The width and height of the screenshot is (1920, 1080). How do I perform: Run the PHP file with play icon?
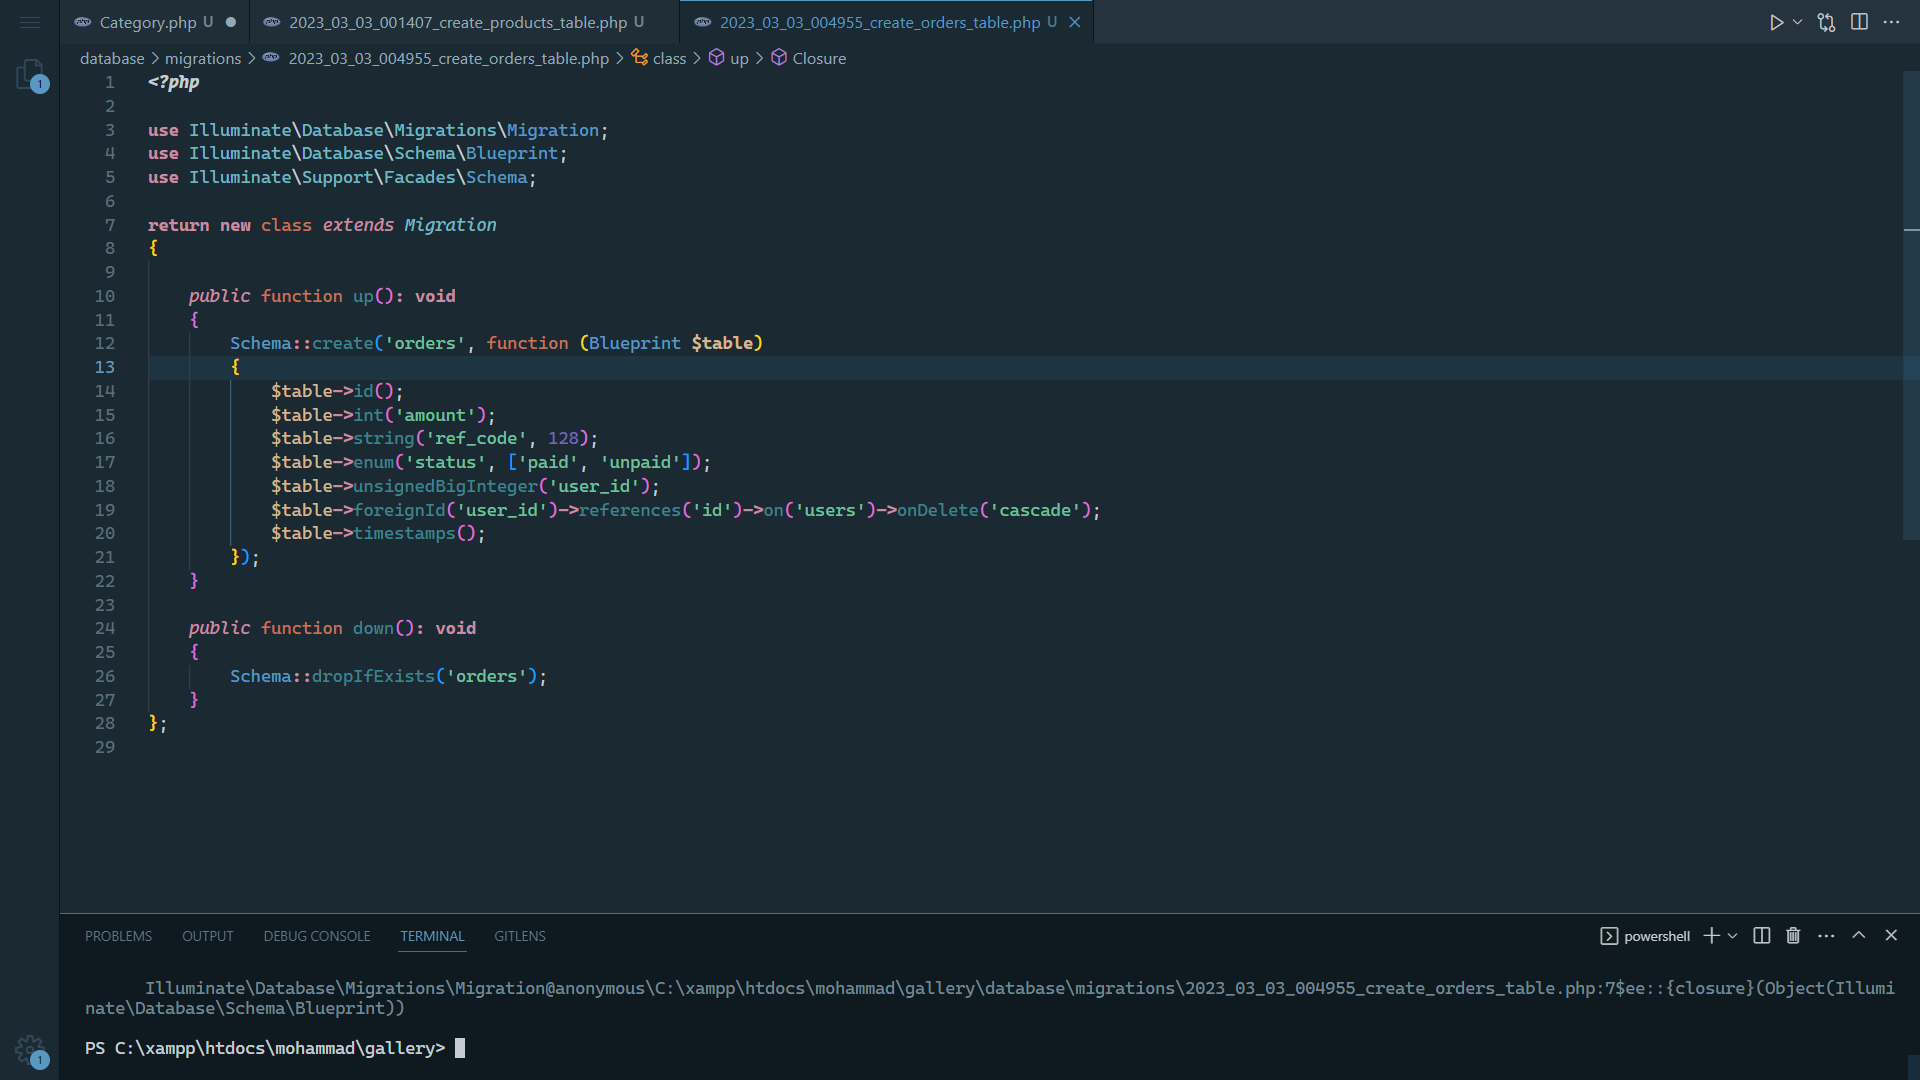pyautogui.click(x=1776, y=22)
